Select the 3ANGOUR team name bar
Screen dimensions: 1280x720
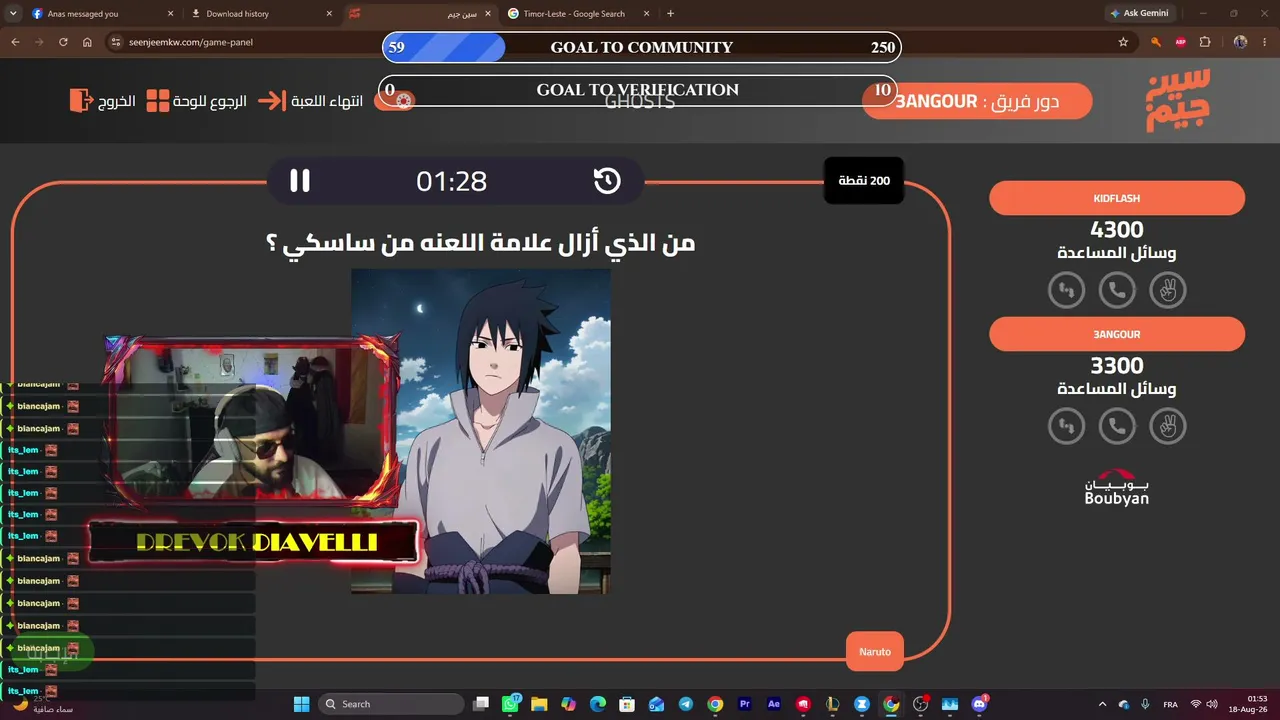pyautogui.click(x=1117, y=334)
